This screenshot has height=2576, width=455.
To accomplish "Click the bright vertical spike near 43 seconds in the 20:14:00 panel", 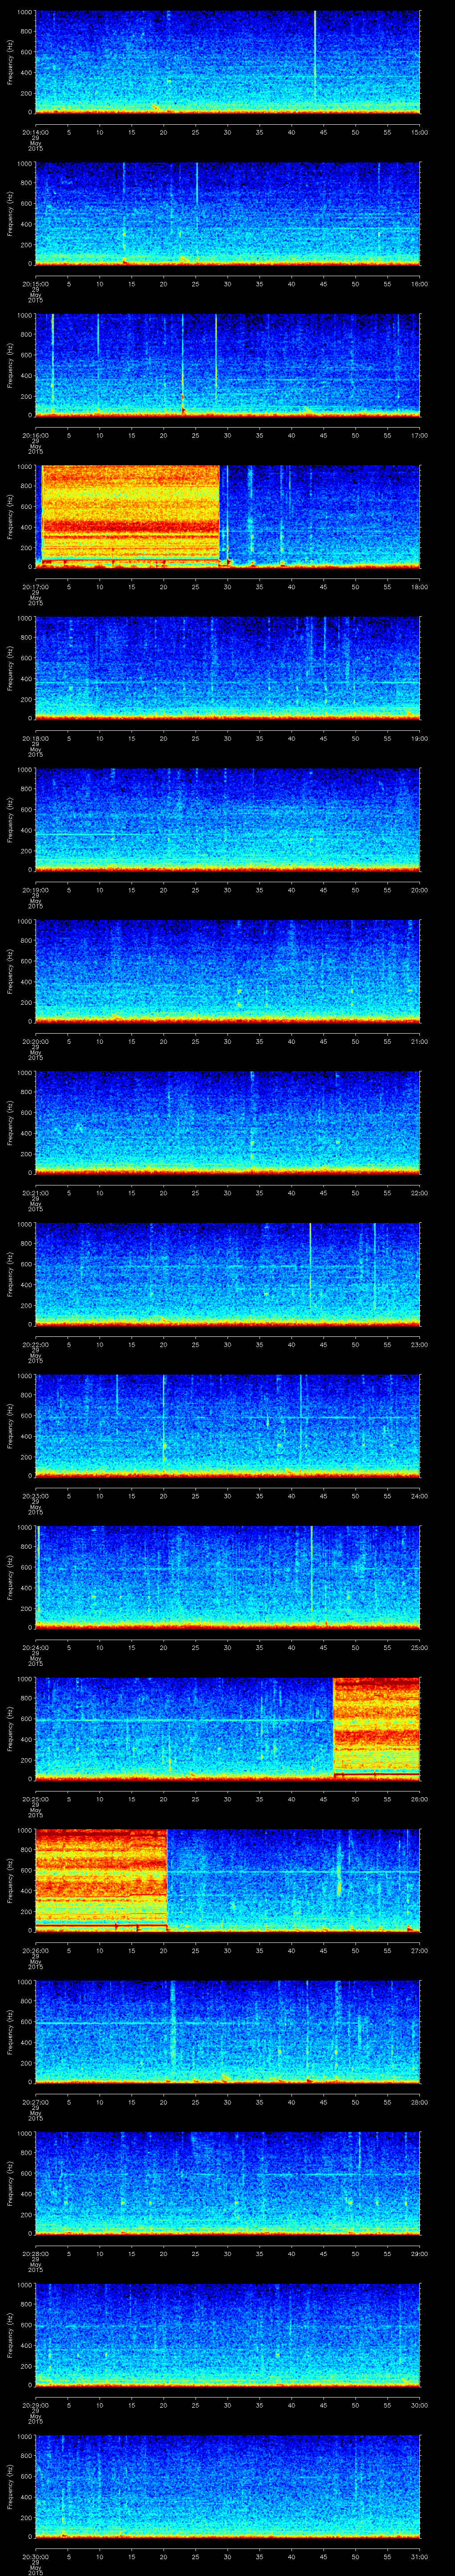I will point(315,55).
